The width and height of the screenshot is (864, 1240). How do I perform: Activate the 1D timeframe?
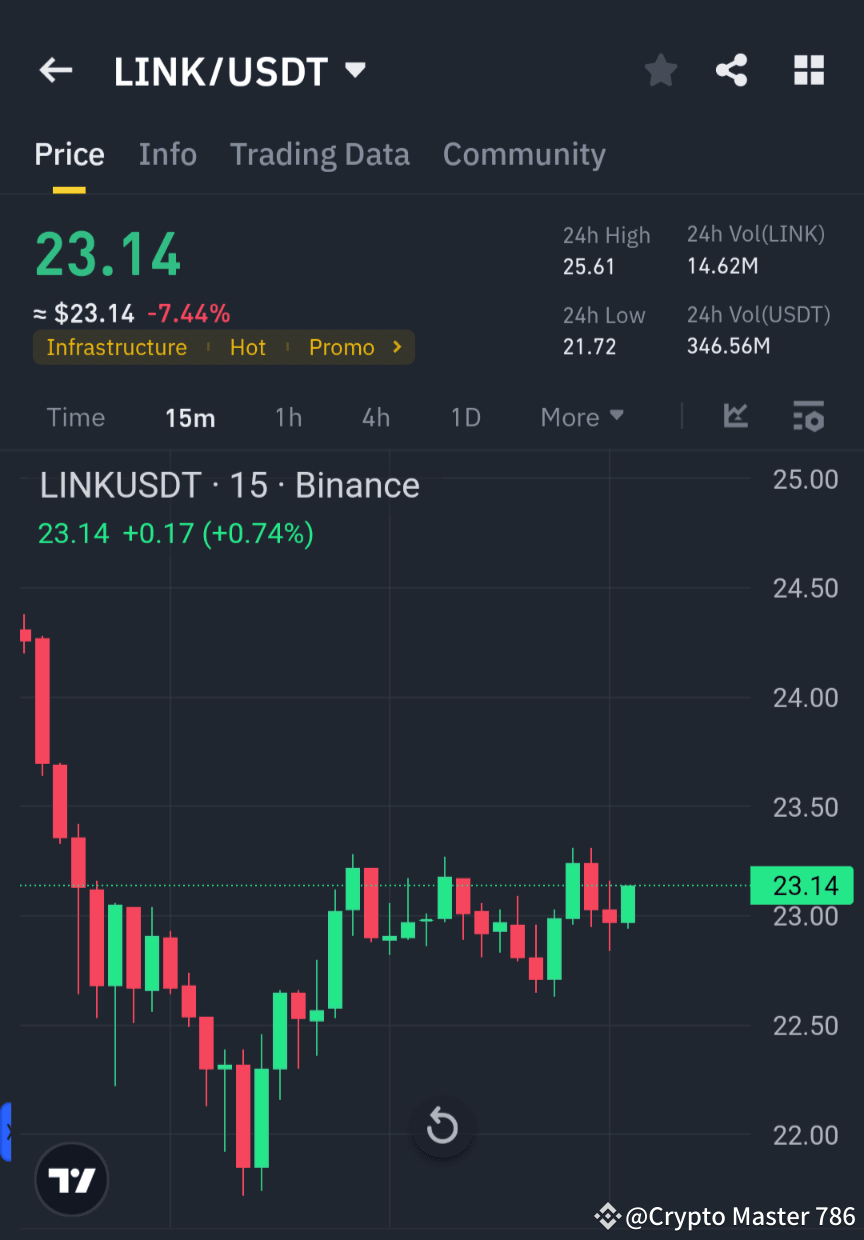point(465,418)
